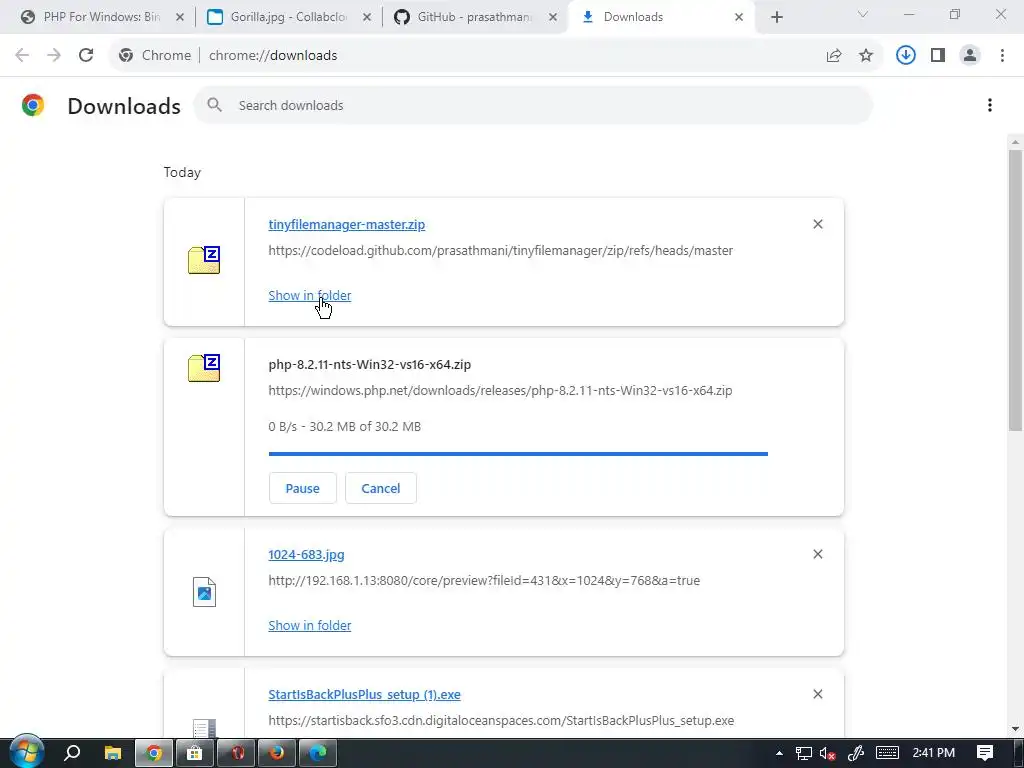The height and width of the screenshot is (768, 1024).
Task: Click the 2:41 PM taskbar clock
Action: pos(934,753)
